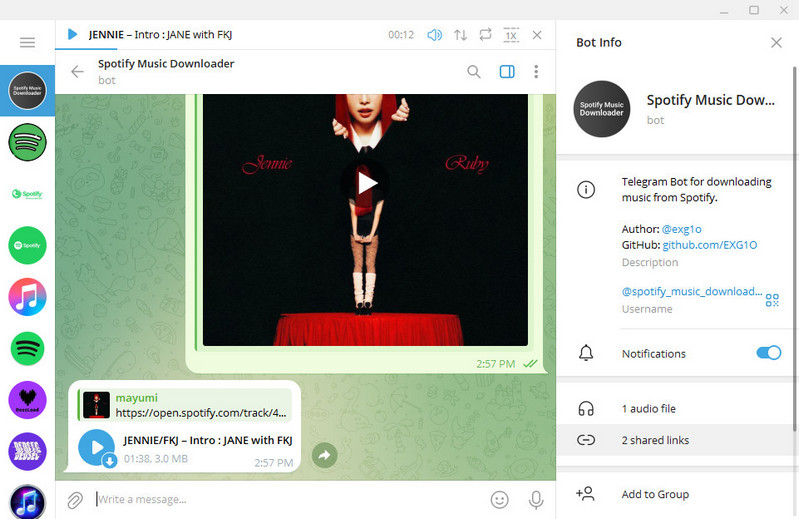Viewport: 799px width, 519px height.
Task: Open 1 audio file shared media
Action: tap(674, 408)
